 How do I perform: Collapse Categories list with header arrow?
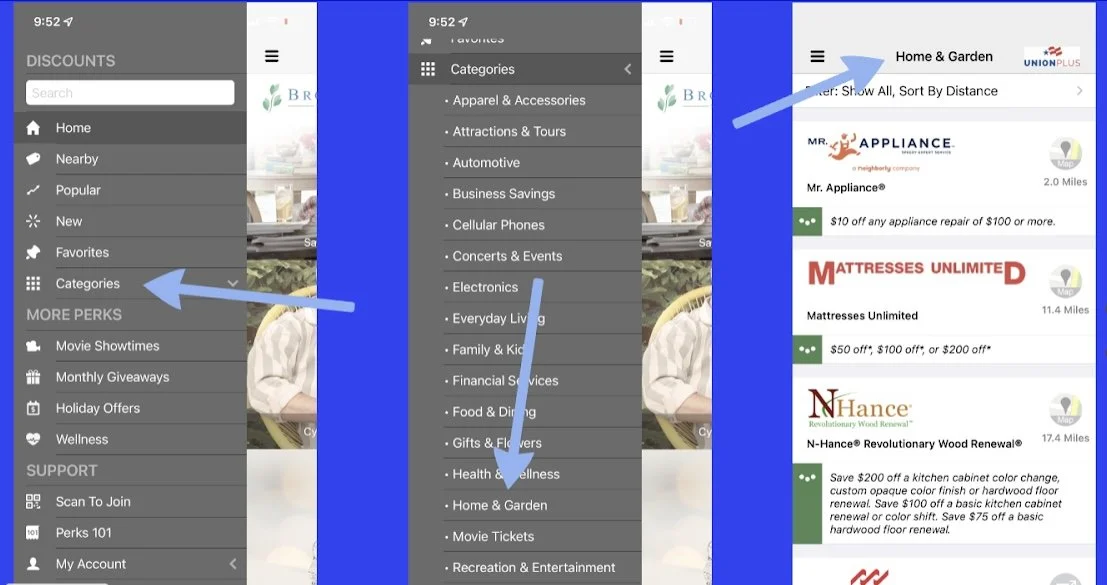pyautogui.click(x=628, y=69)
